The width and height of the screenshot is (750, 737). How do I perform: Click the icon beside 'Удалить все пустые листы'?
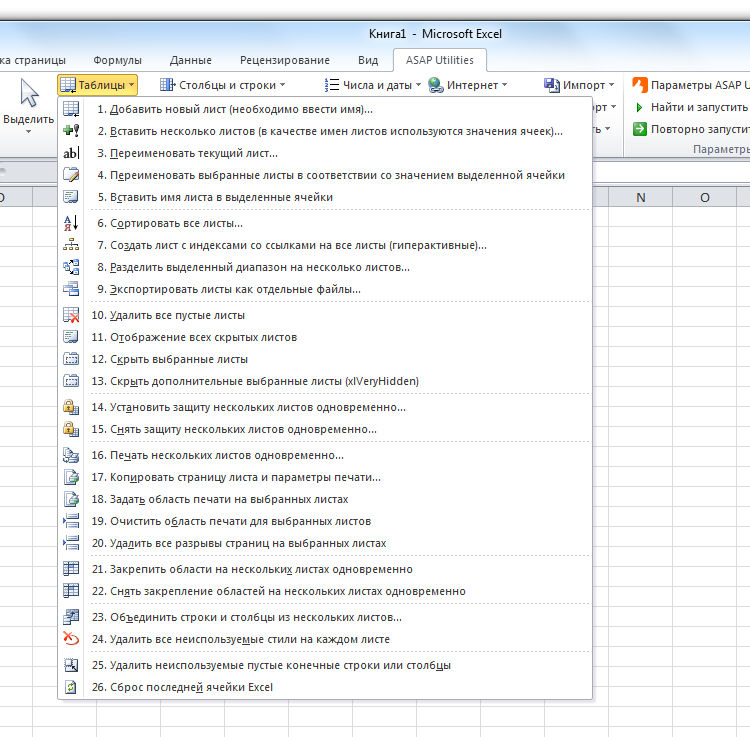pos(71,315)
